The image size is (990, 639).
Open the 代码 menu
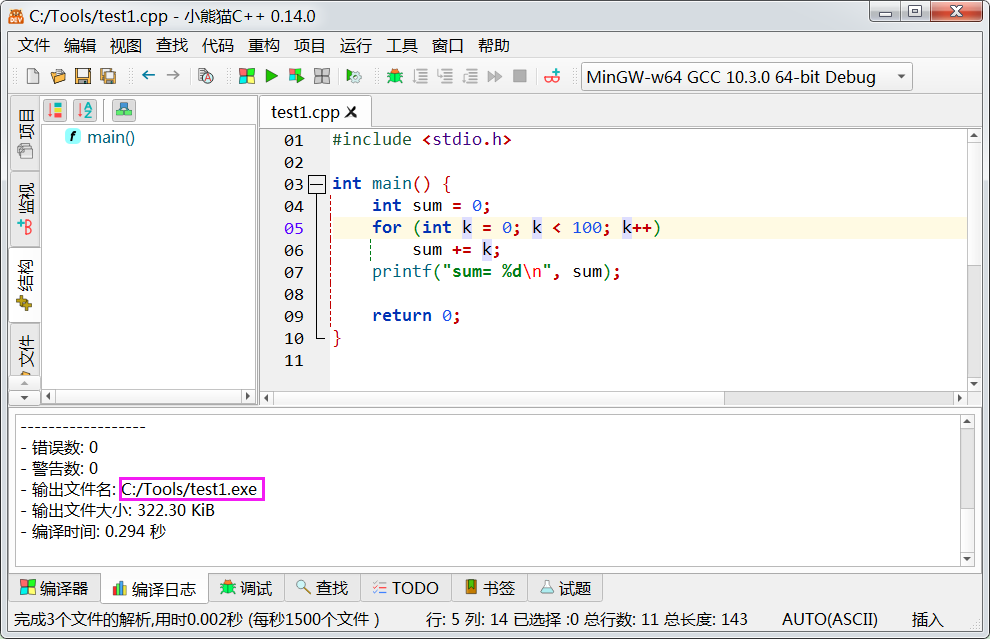pos(218,45)
